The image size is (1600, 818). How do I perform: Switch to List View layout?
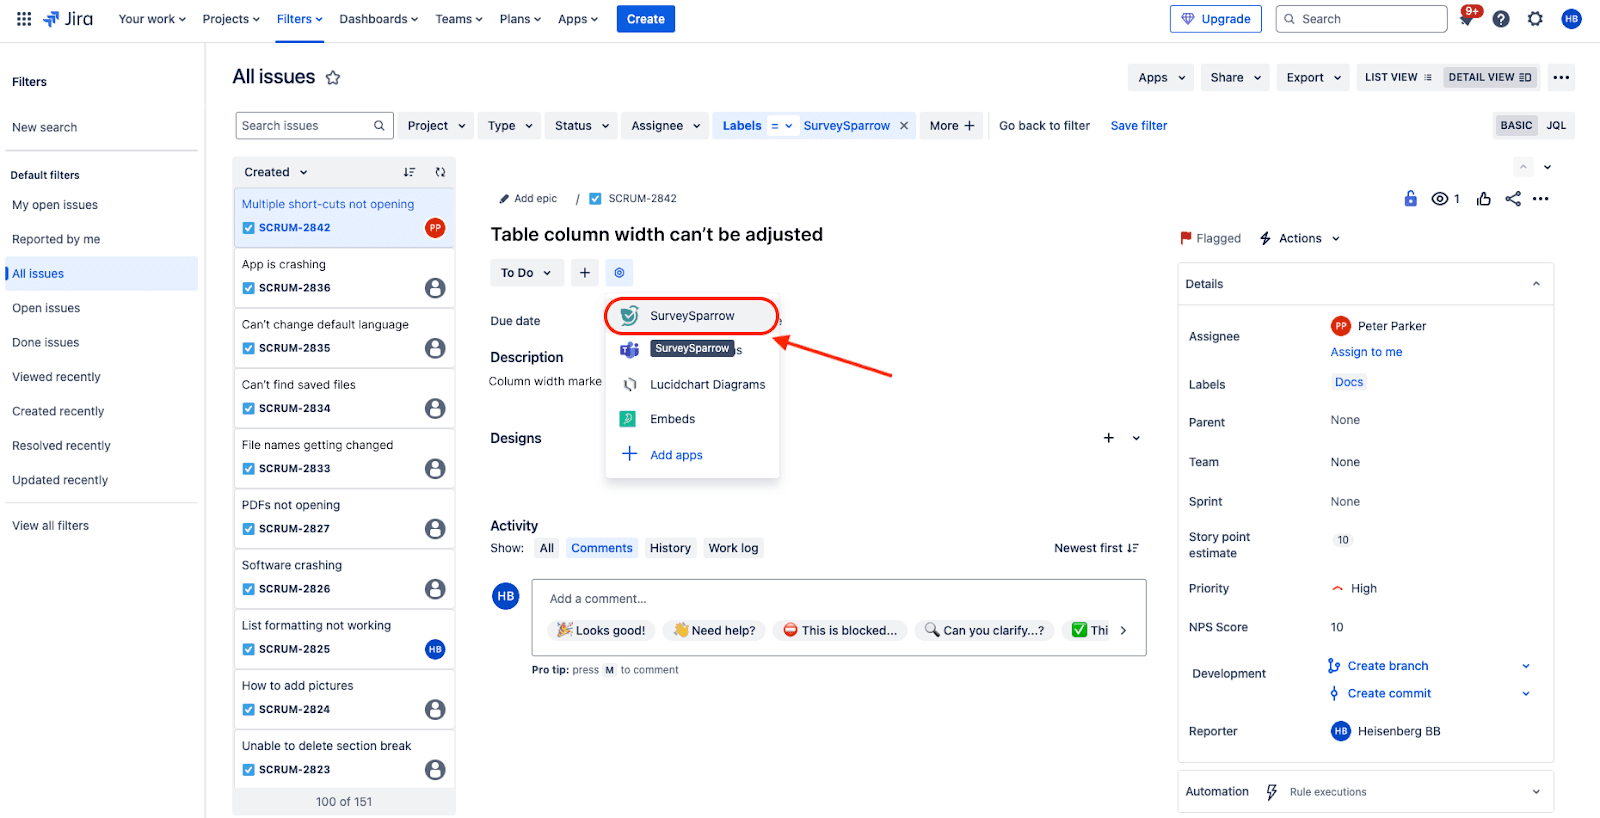pyautogui.click(x=1398, y=77)
